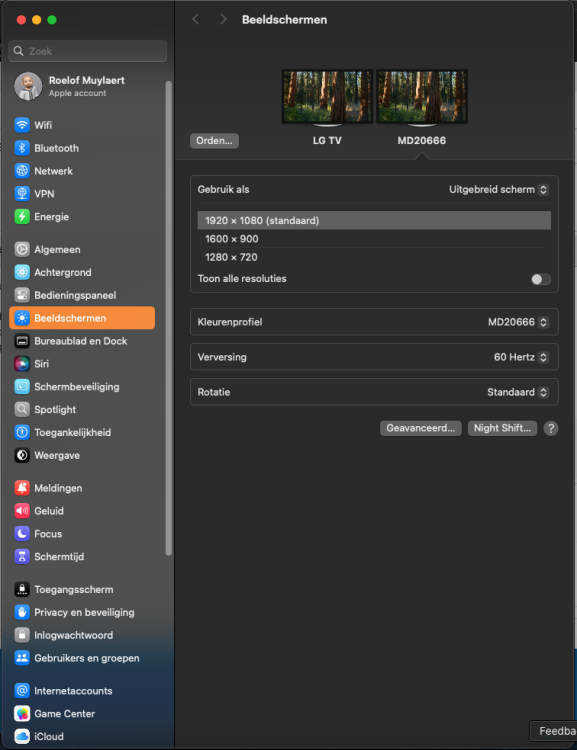The image size is (577, 750).
Task: Toggle the Toon alle resoluties switch
Action: [541, 279]
